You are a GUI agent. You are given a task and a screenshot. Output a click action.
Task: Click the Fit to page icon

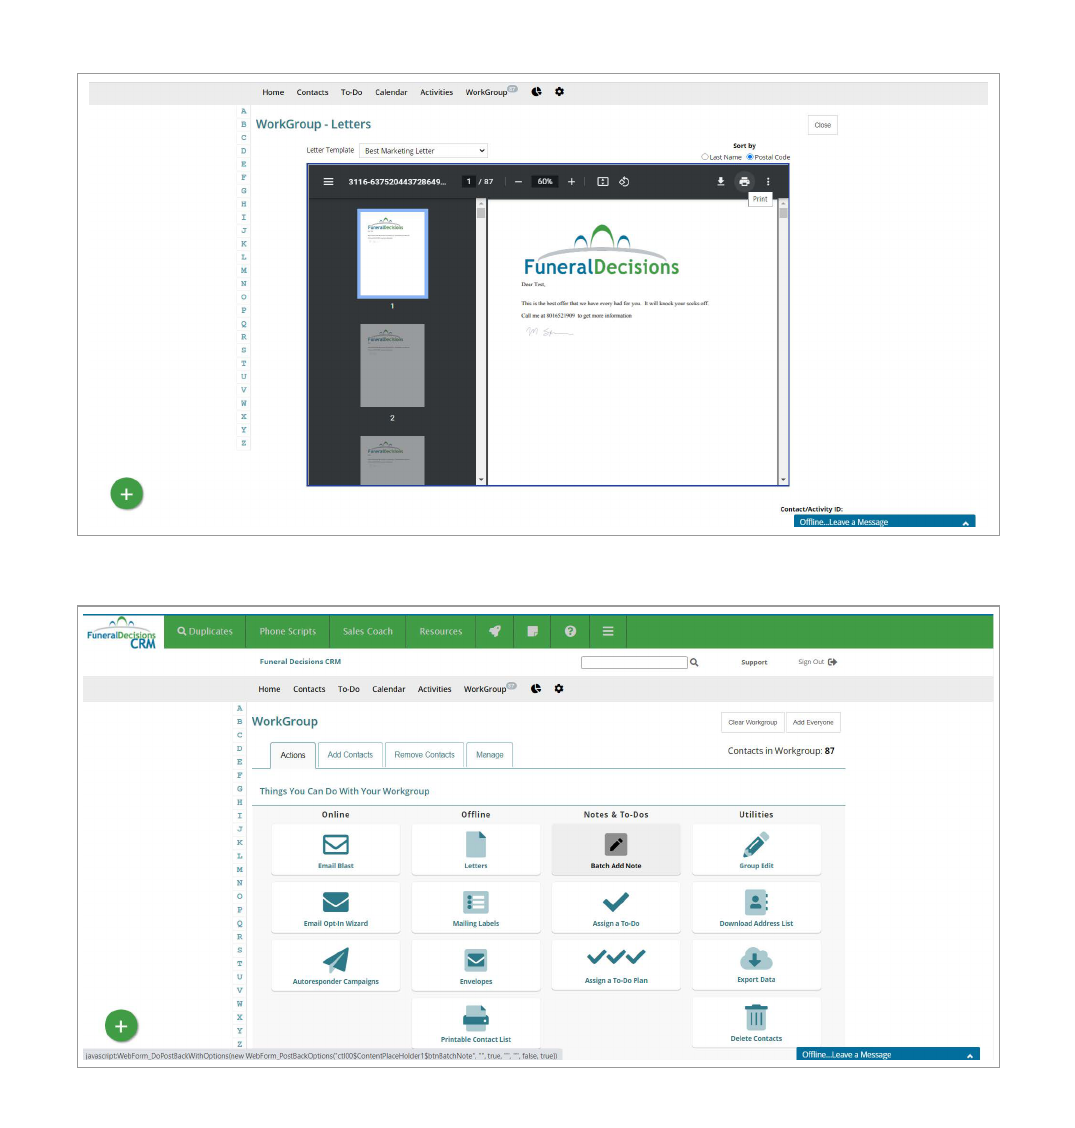pos(602,182)
